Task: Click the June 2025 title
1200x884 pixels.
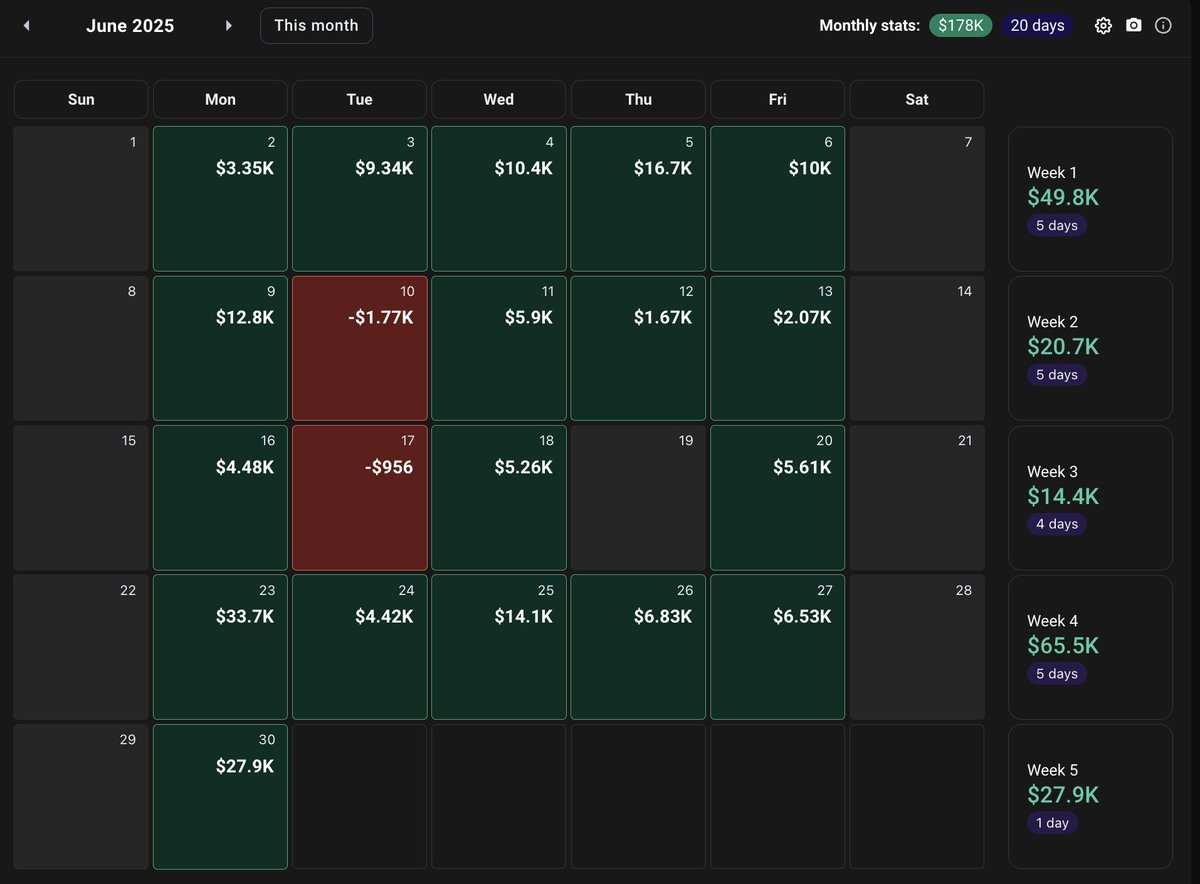Action: 130,25
